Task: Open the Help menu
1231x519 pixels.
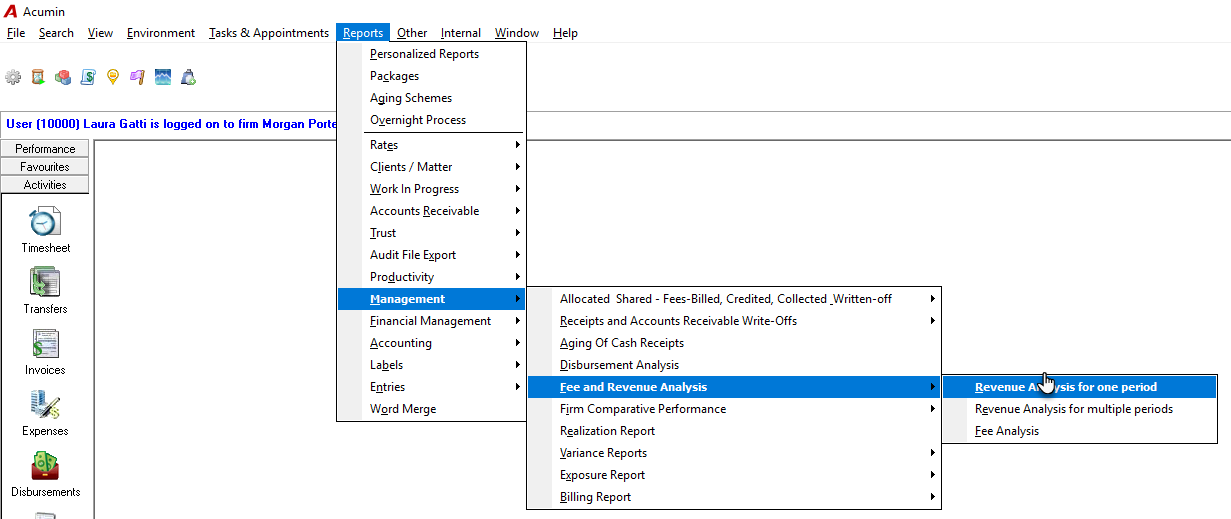Action: (565, 33)
